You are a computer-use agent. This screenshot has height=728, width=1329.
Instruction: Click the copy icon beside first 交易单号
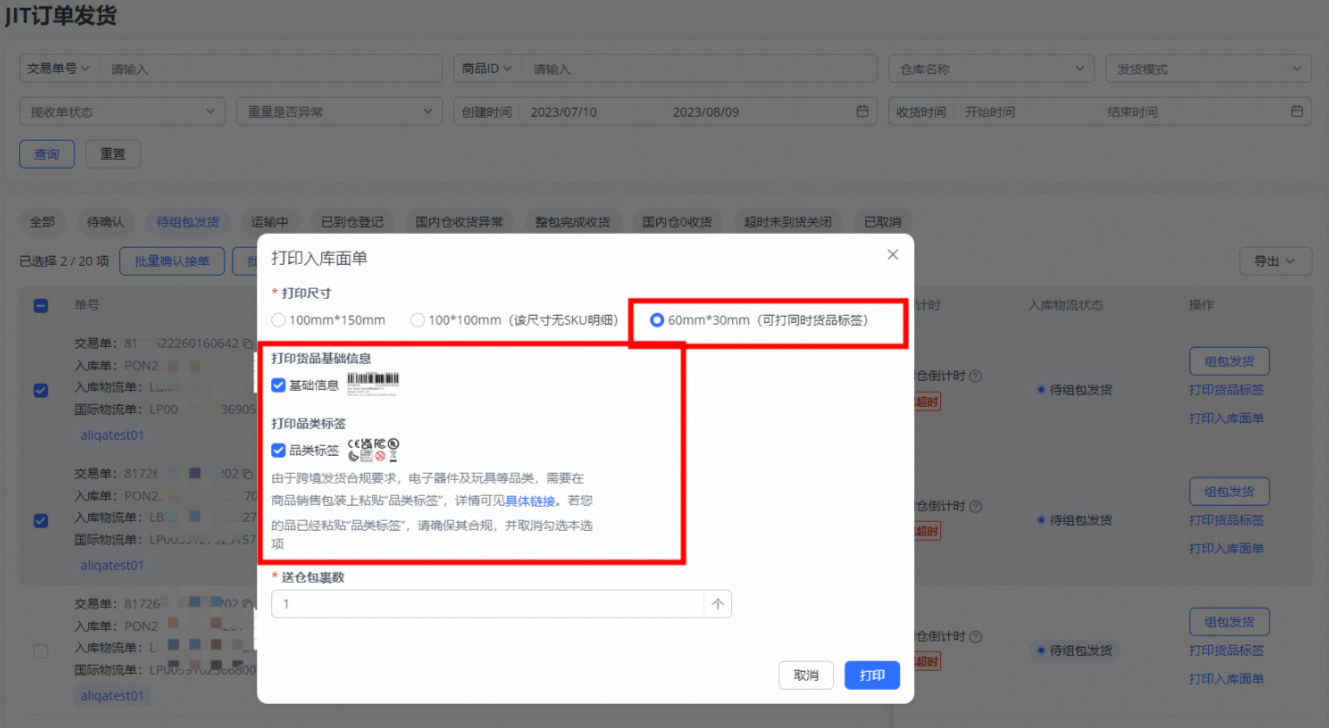coord(247,343)
